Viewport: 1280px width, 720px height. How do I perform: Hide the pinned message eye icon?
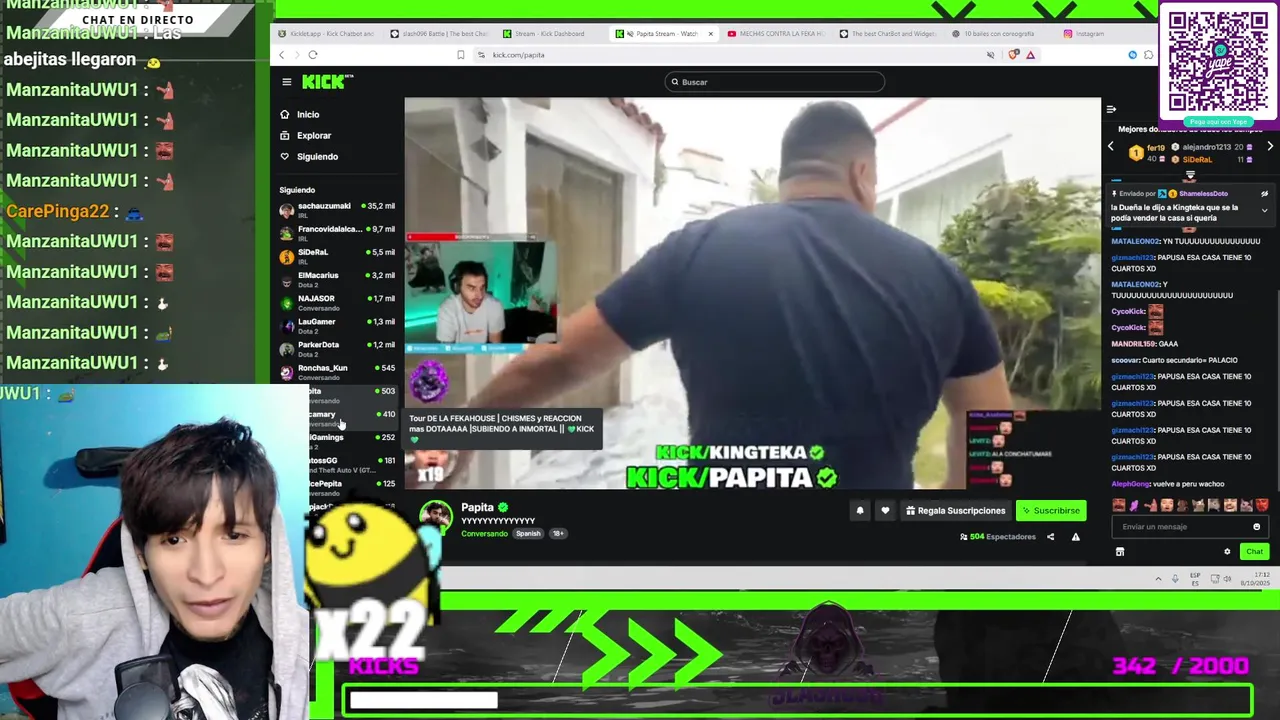[x=1264, y=194]
